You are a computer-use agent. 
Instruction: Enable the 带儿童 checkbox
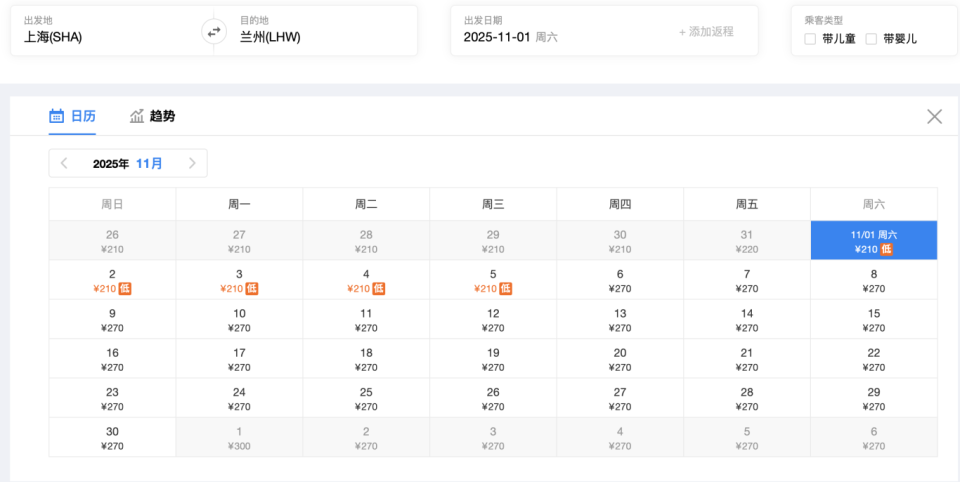pyautogui.click(x=810, y=39)
